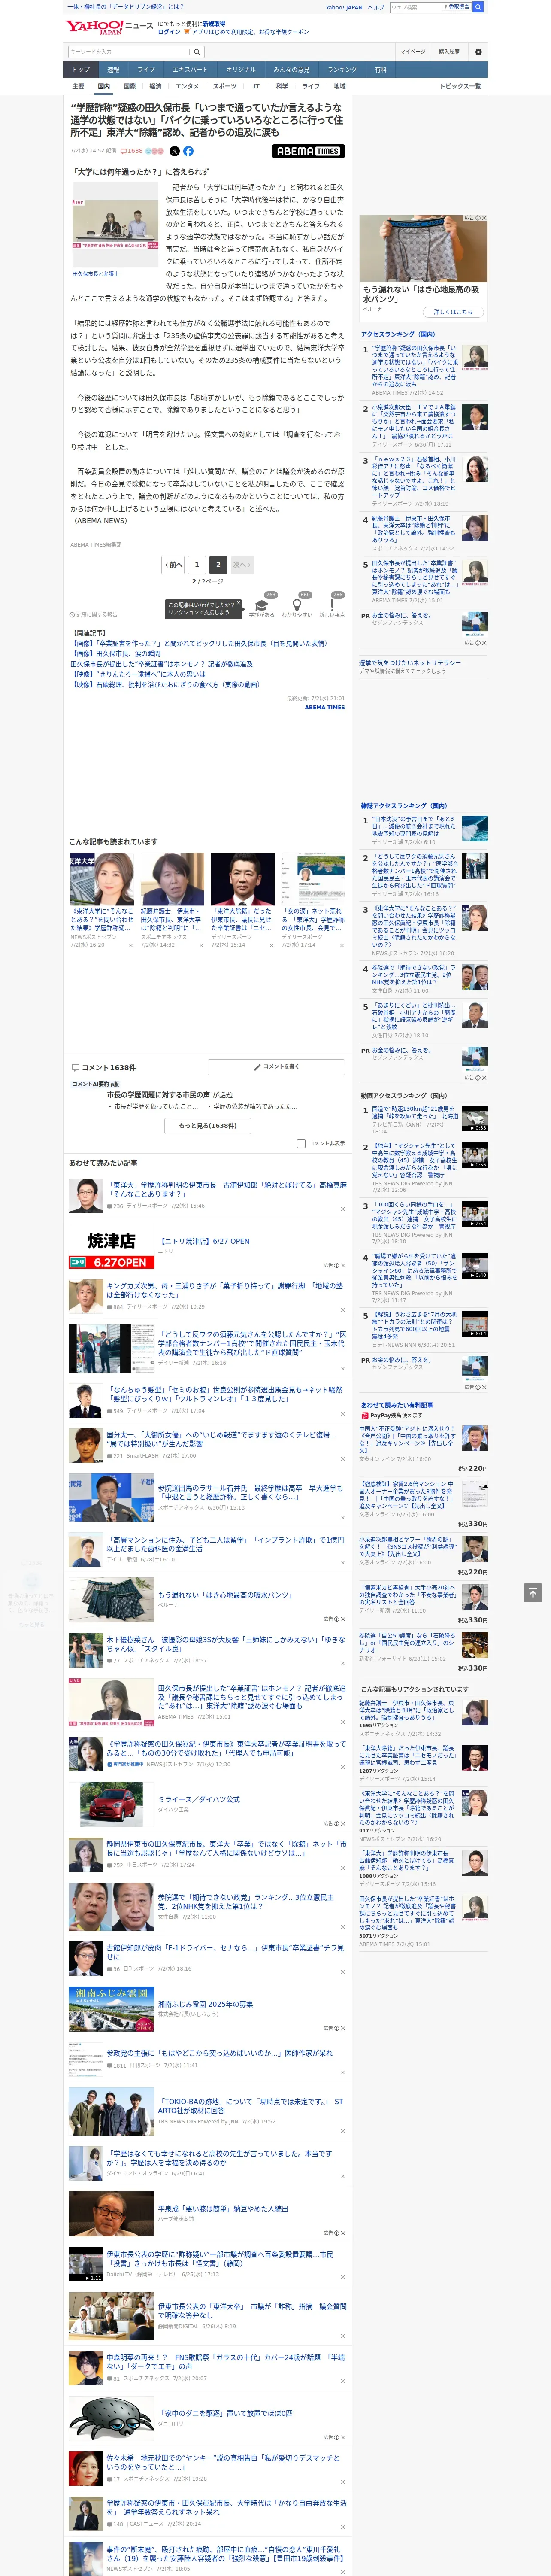Go to the previous page 前へ
The image size is (551, 2576).
coord(173,565)
